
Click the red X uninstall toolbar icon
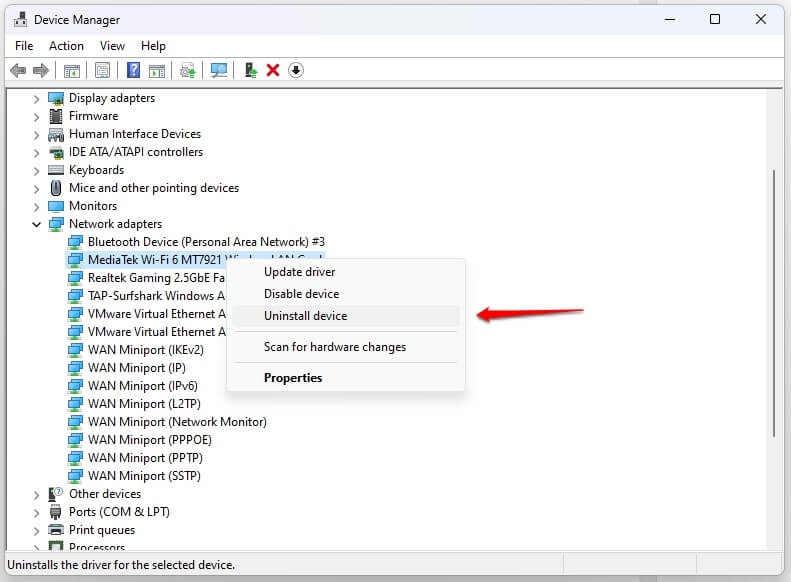tap(273, 70)
